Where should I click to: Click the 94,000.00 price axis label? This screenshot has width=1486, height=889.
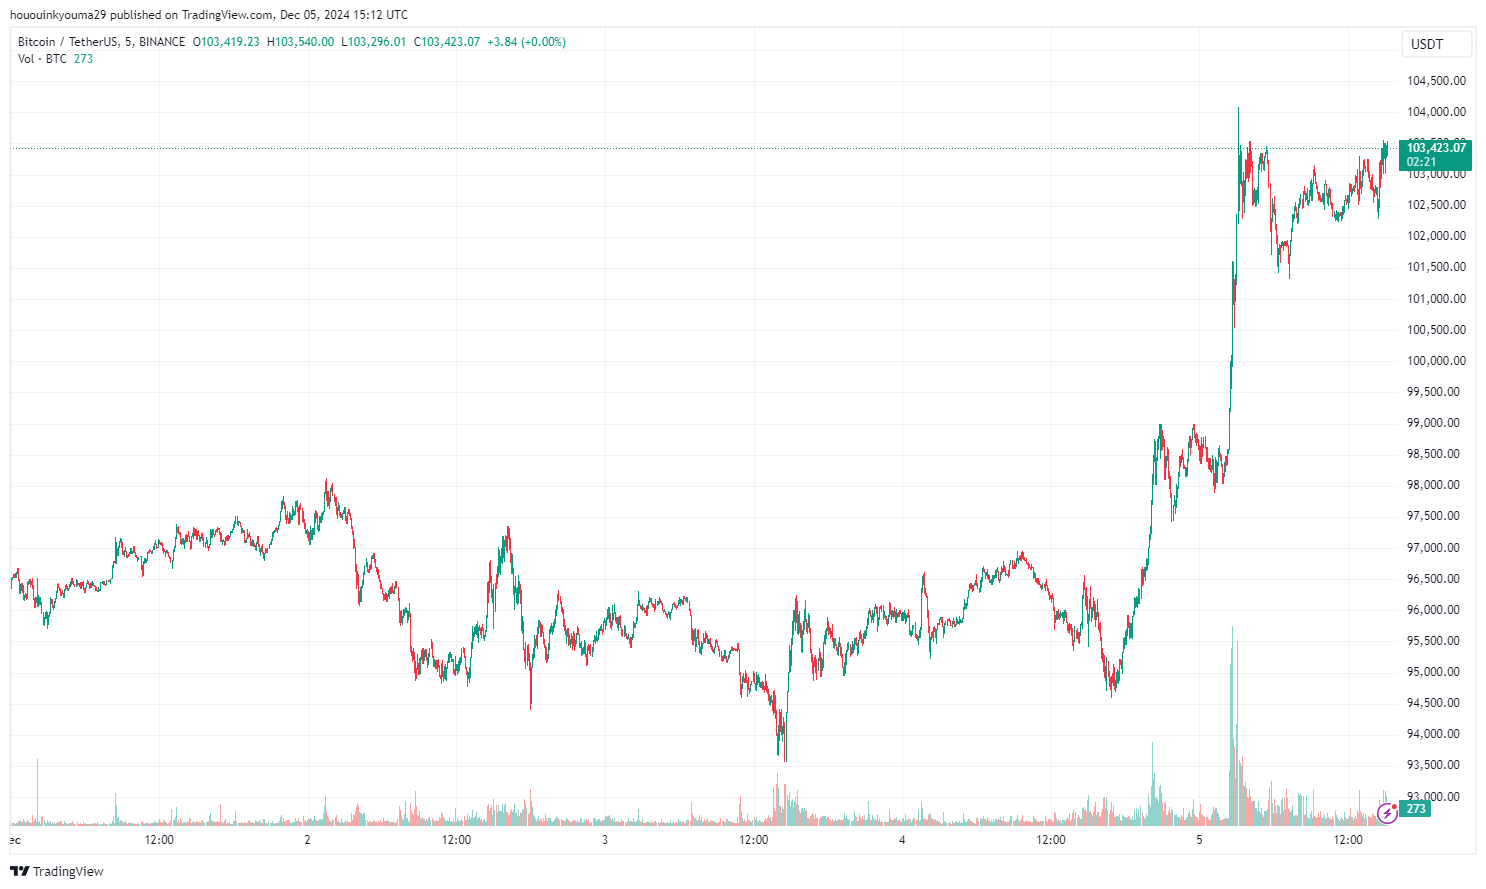coord(1433,734)
